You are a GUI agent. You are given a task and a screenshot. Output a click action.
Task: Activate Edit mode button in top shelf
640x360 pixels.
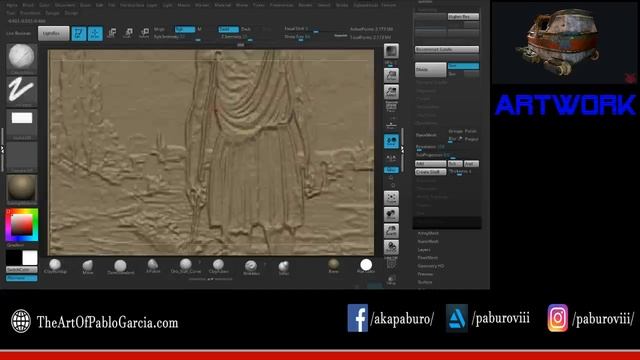coord(79,33)
